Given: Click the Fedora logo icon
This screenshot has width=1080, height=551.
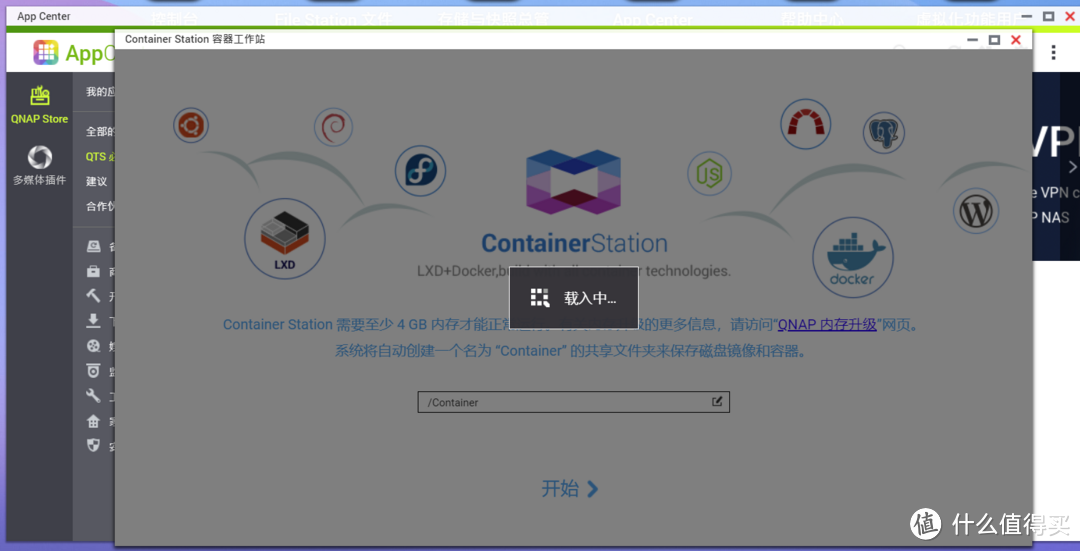Looking at the screenshot, I should [x=420, y=170].
